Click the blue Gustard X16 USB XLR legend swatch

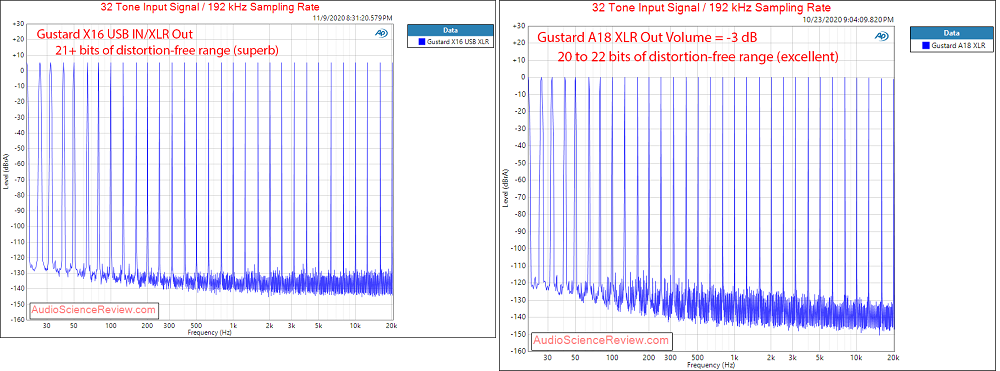tap(421, 41)
